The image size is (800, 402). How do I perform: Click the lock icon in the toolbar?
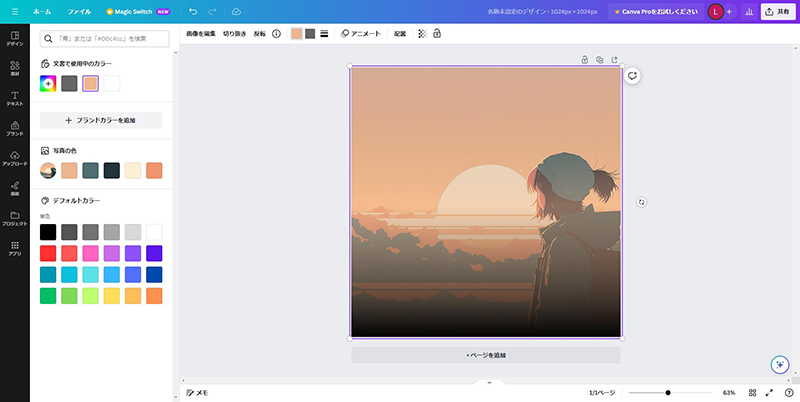pyautogui.click(x=437, y=34)
